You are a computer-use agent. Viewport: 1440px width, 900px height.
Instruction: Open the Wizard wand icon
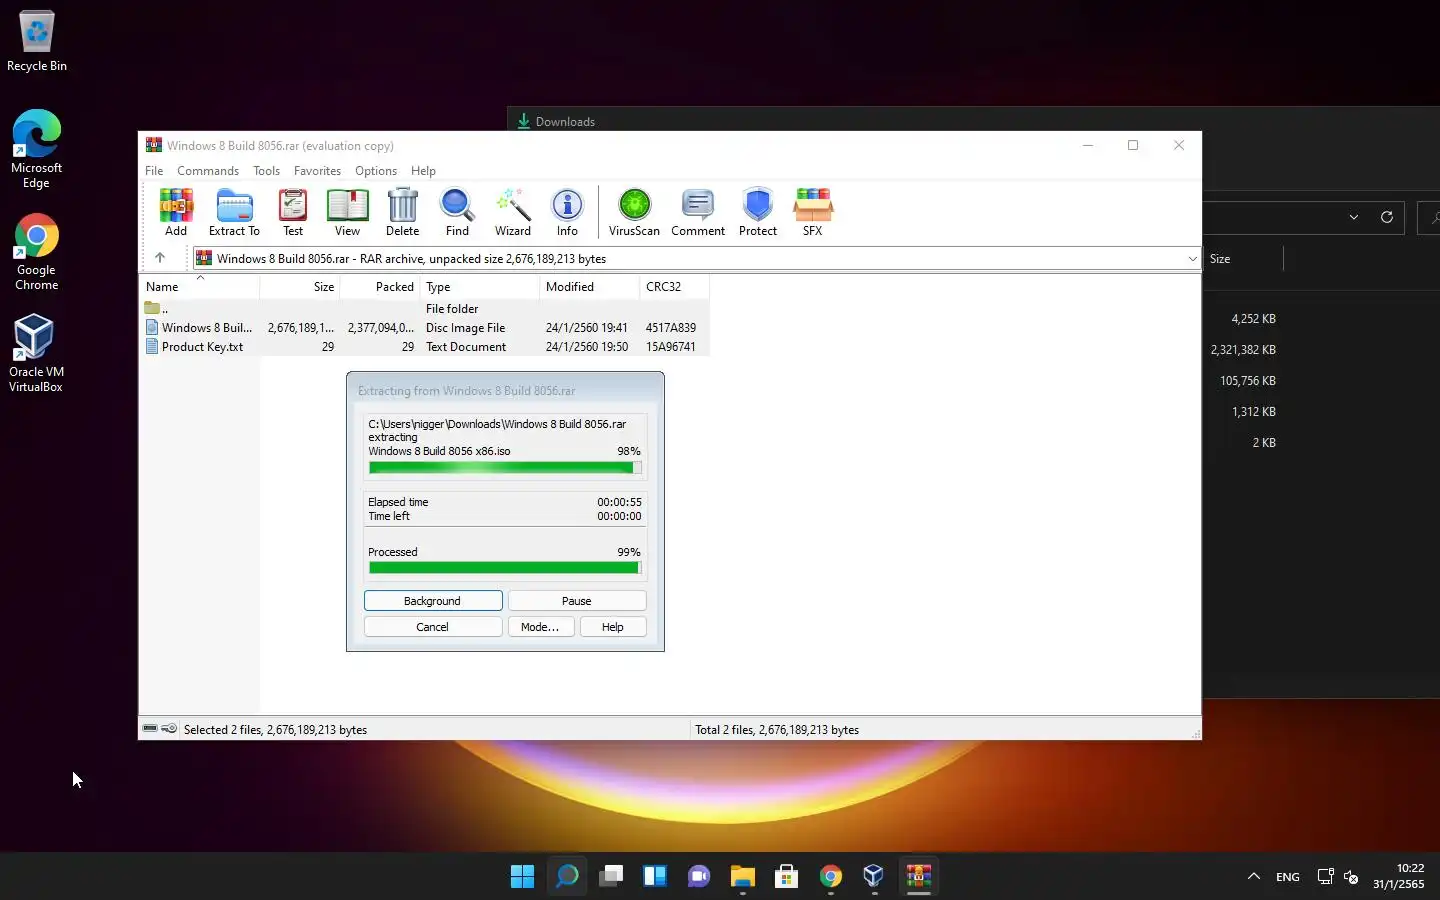[x=513, y=212]
